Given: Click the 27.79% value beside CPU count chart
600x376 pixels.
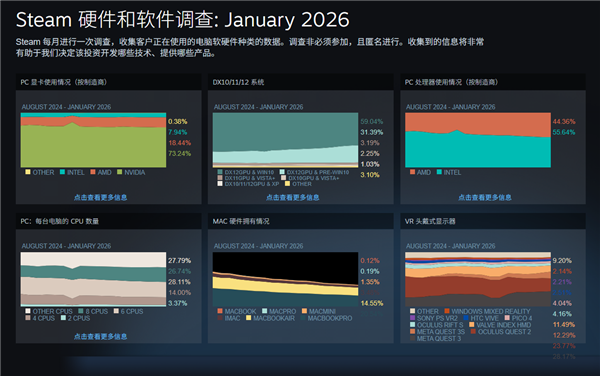Looking at the screenshot, I should pyautogui.click(x=179, y=260).
